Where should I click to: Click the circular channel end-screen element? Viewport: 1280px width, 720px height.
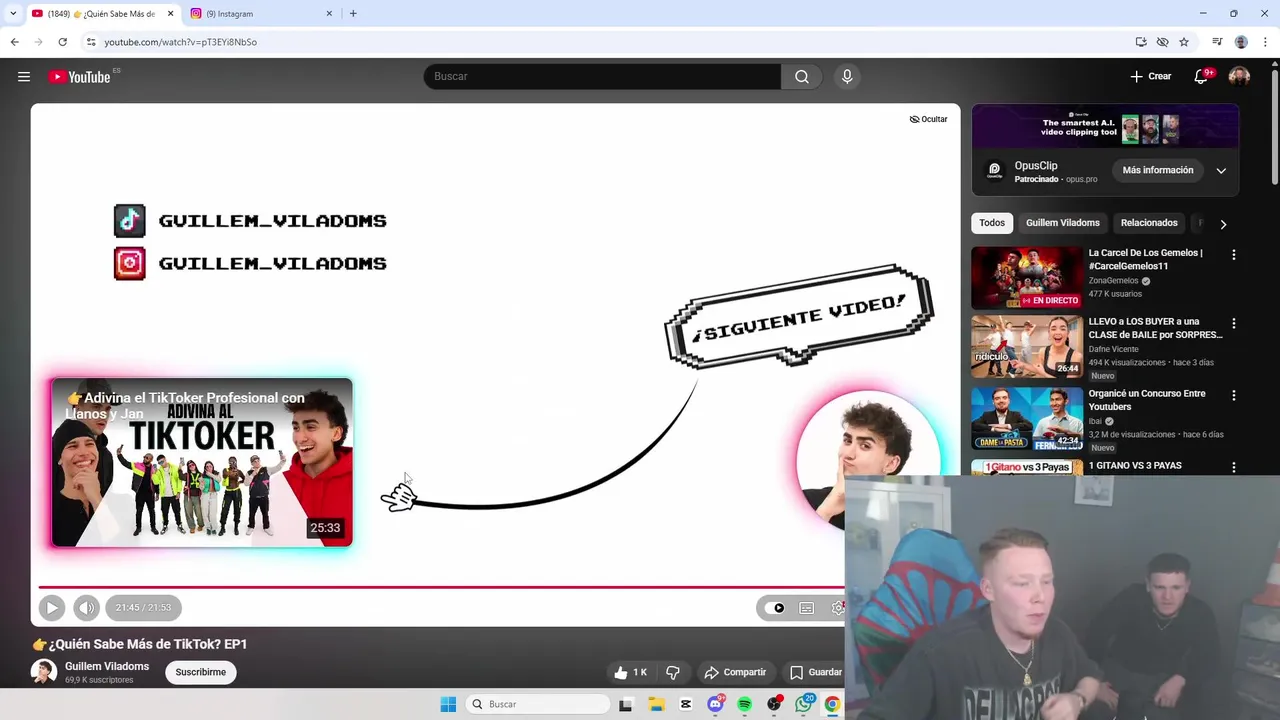868,462
